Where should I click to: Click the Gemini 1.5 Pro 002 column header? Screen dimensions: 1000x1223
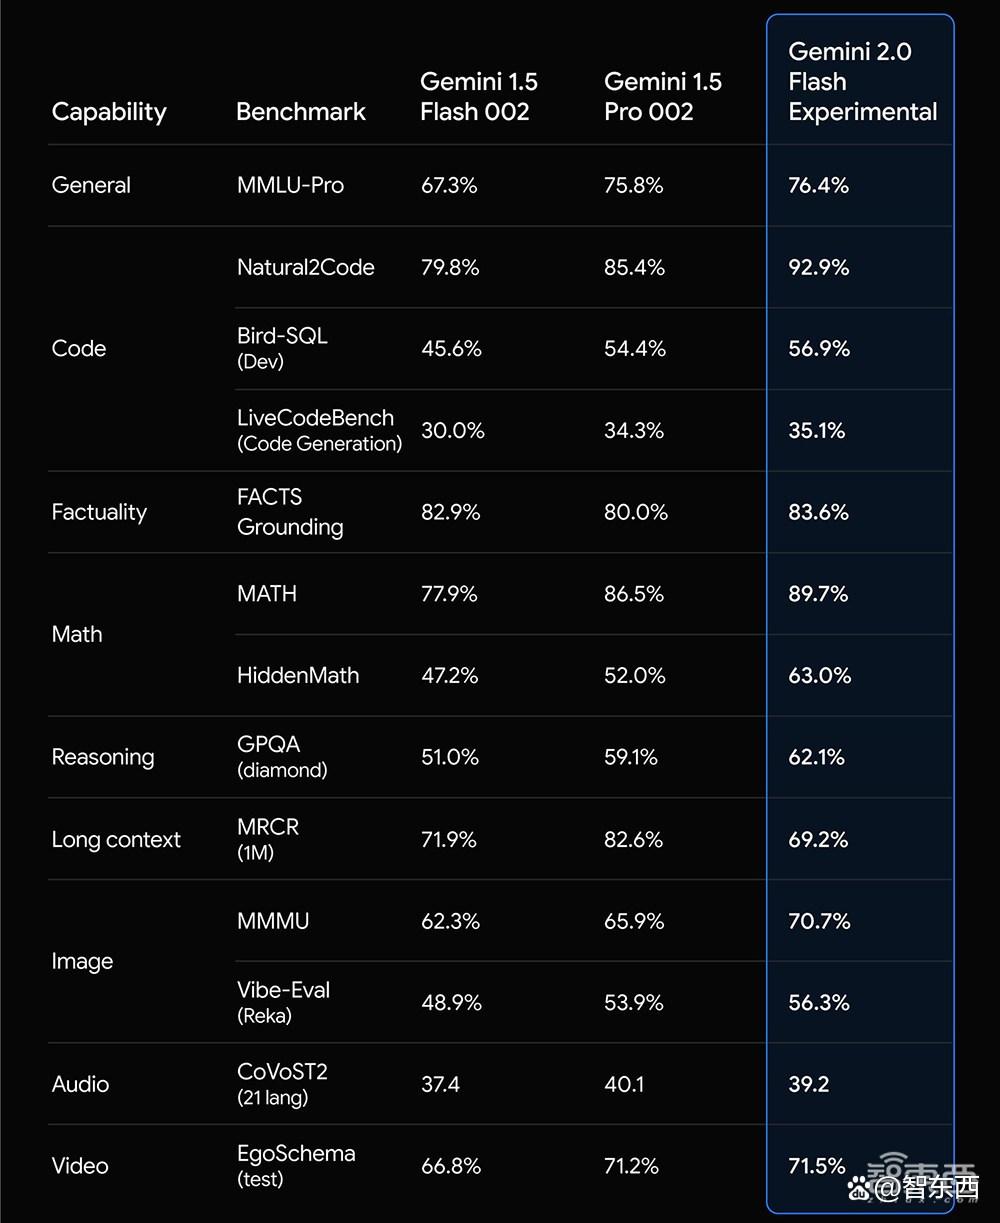point(663,96)
